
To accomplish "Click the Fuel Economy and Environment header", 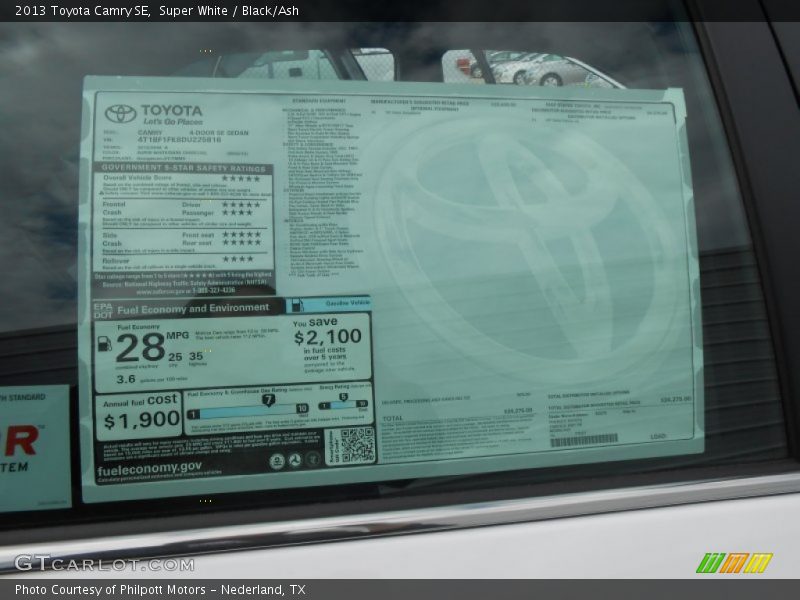I will click(193, 309).
